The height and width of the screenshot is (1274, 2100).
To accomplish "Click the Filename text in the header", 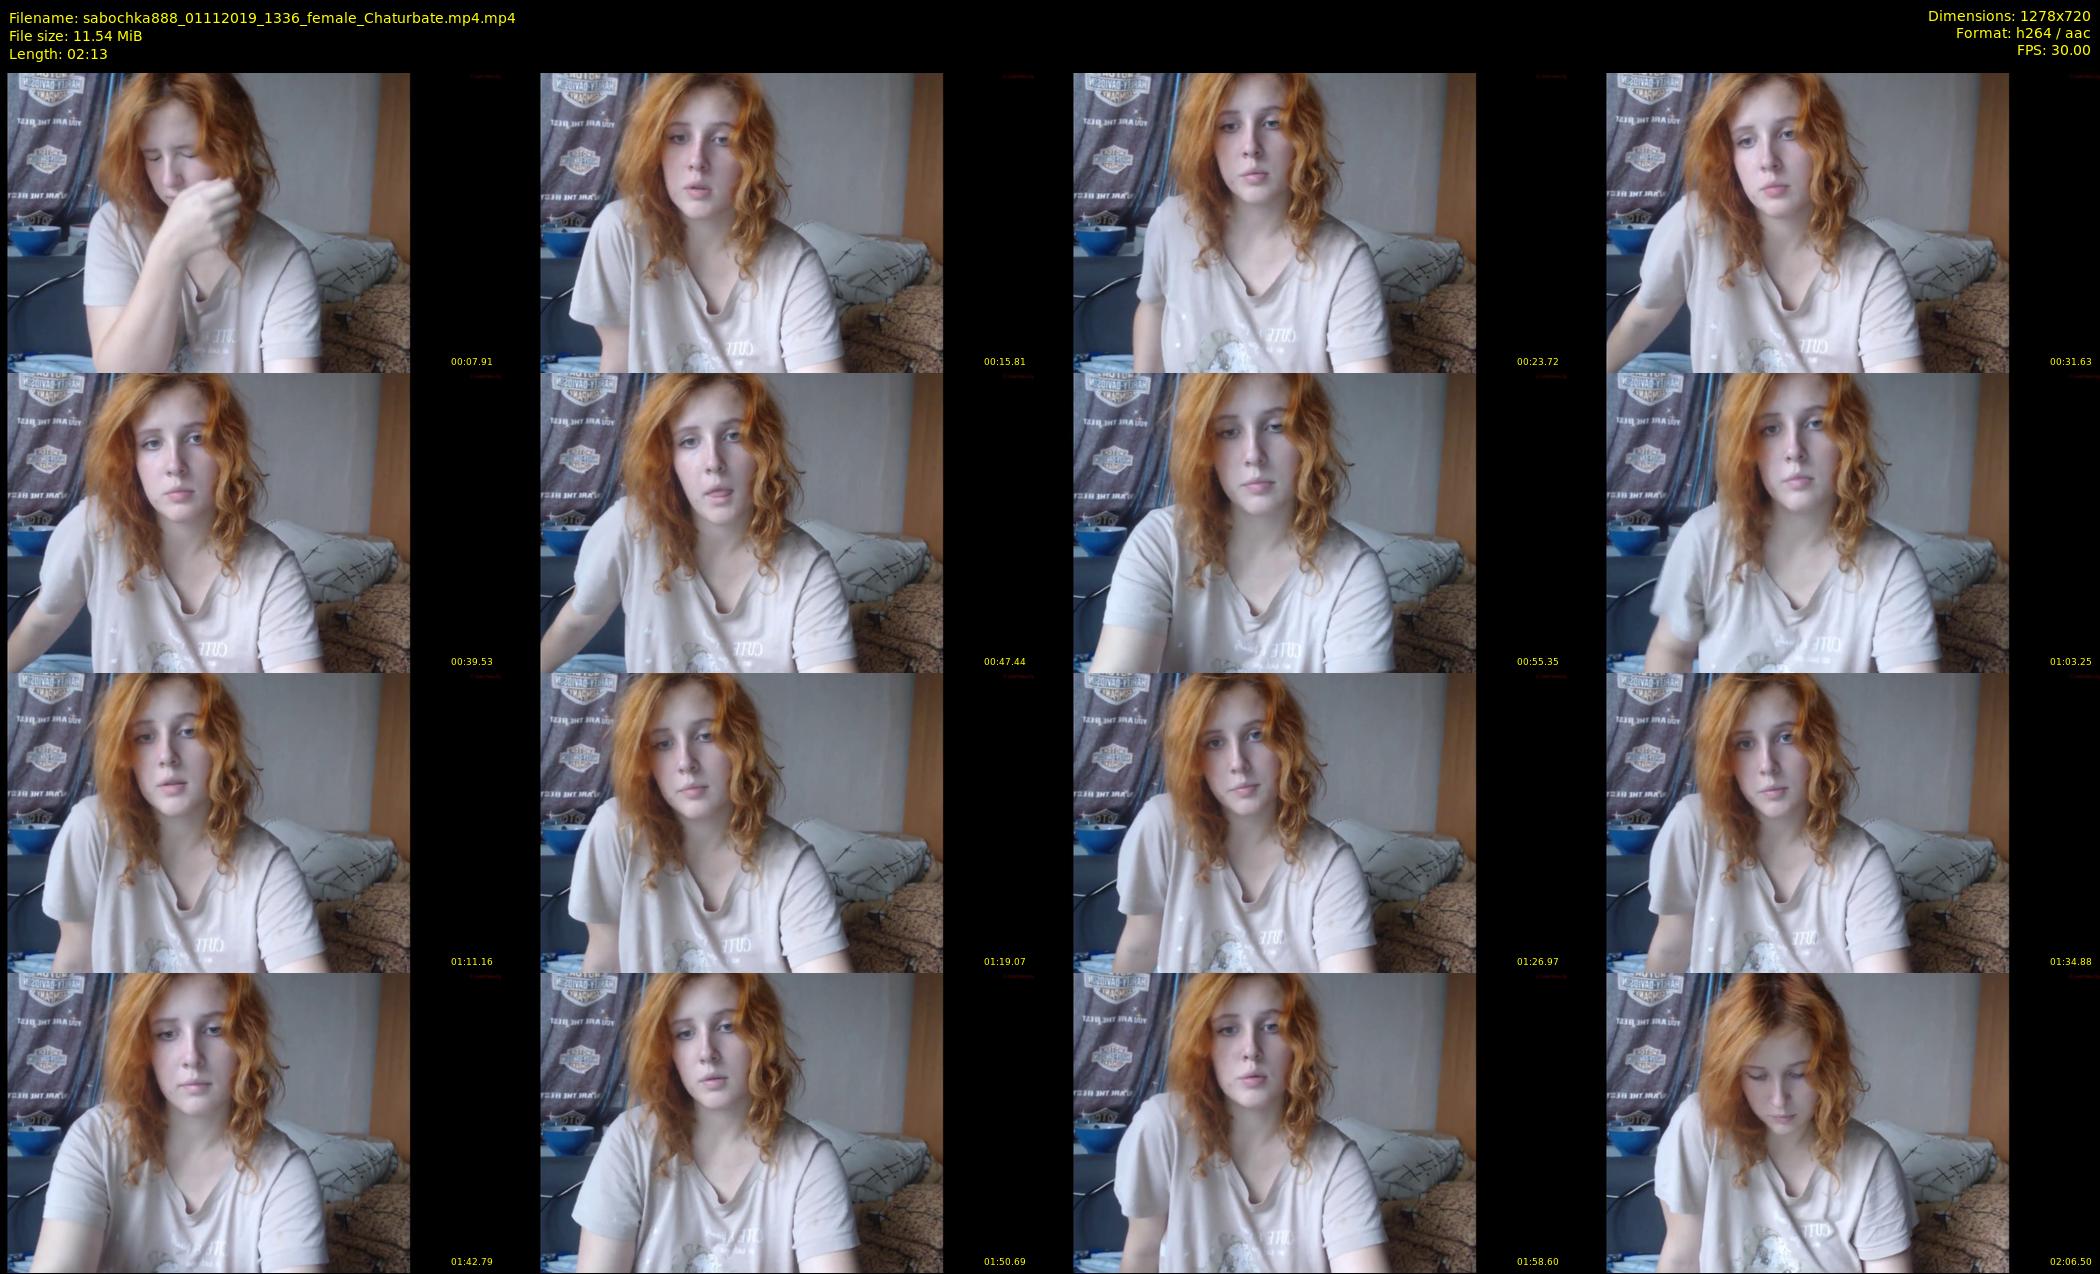I will click(262, 17).
